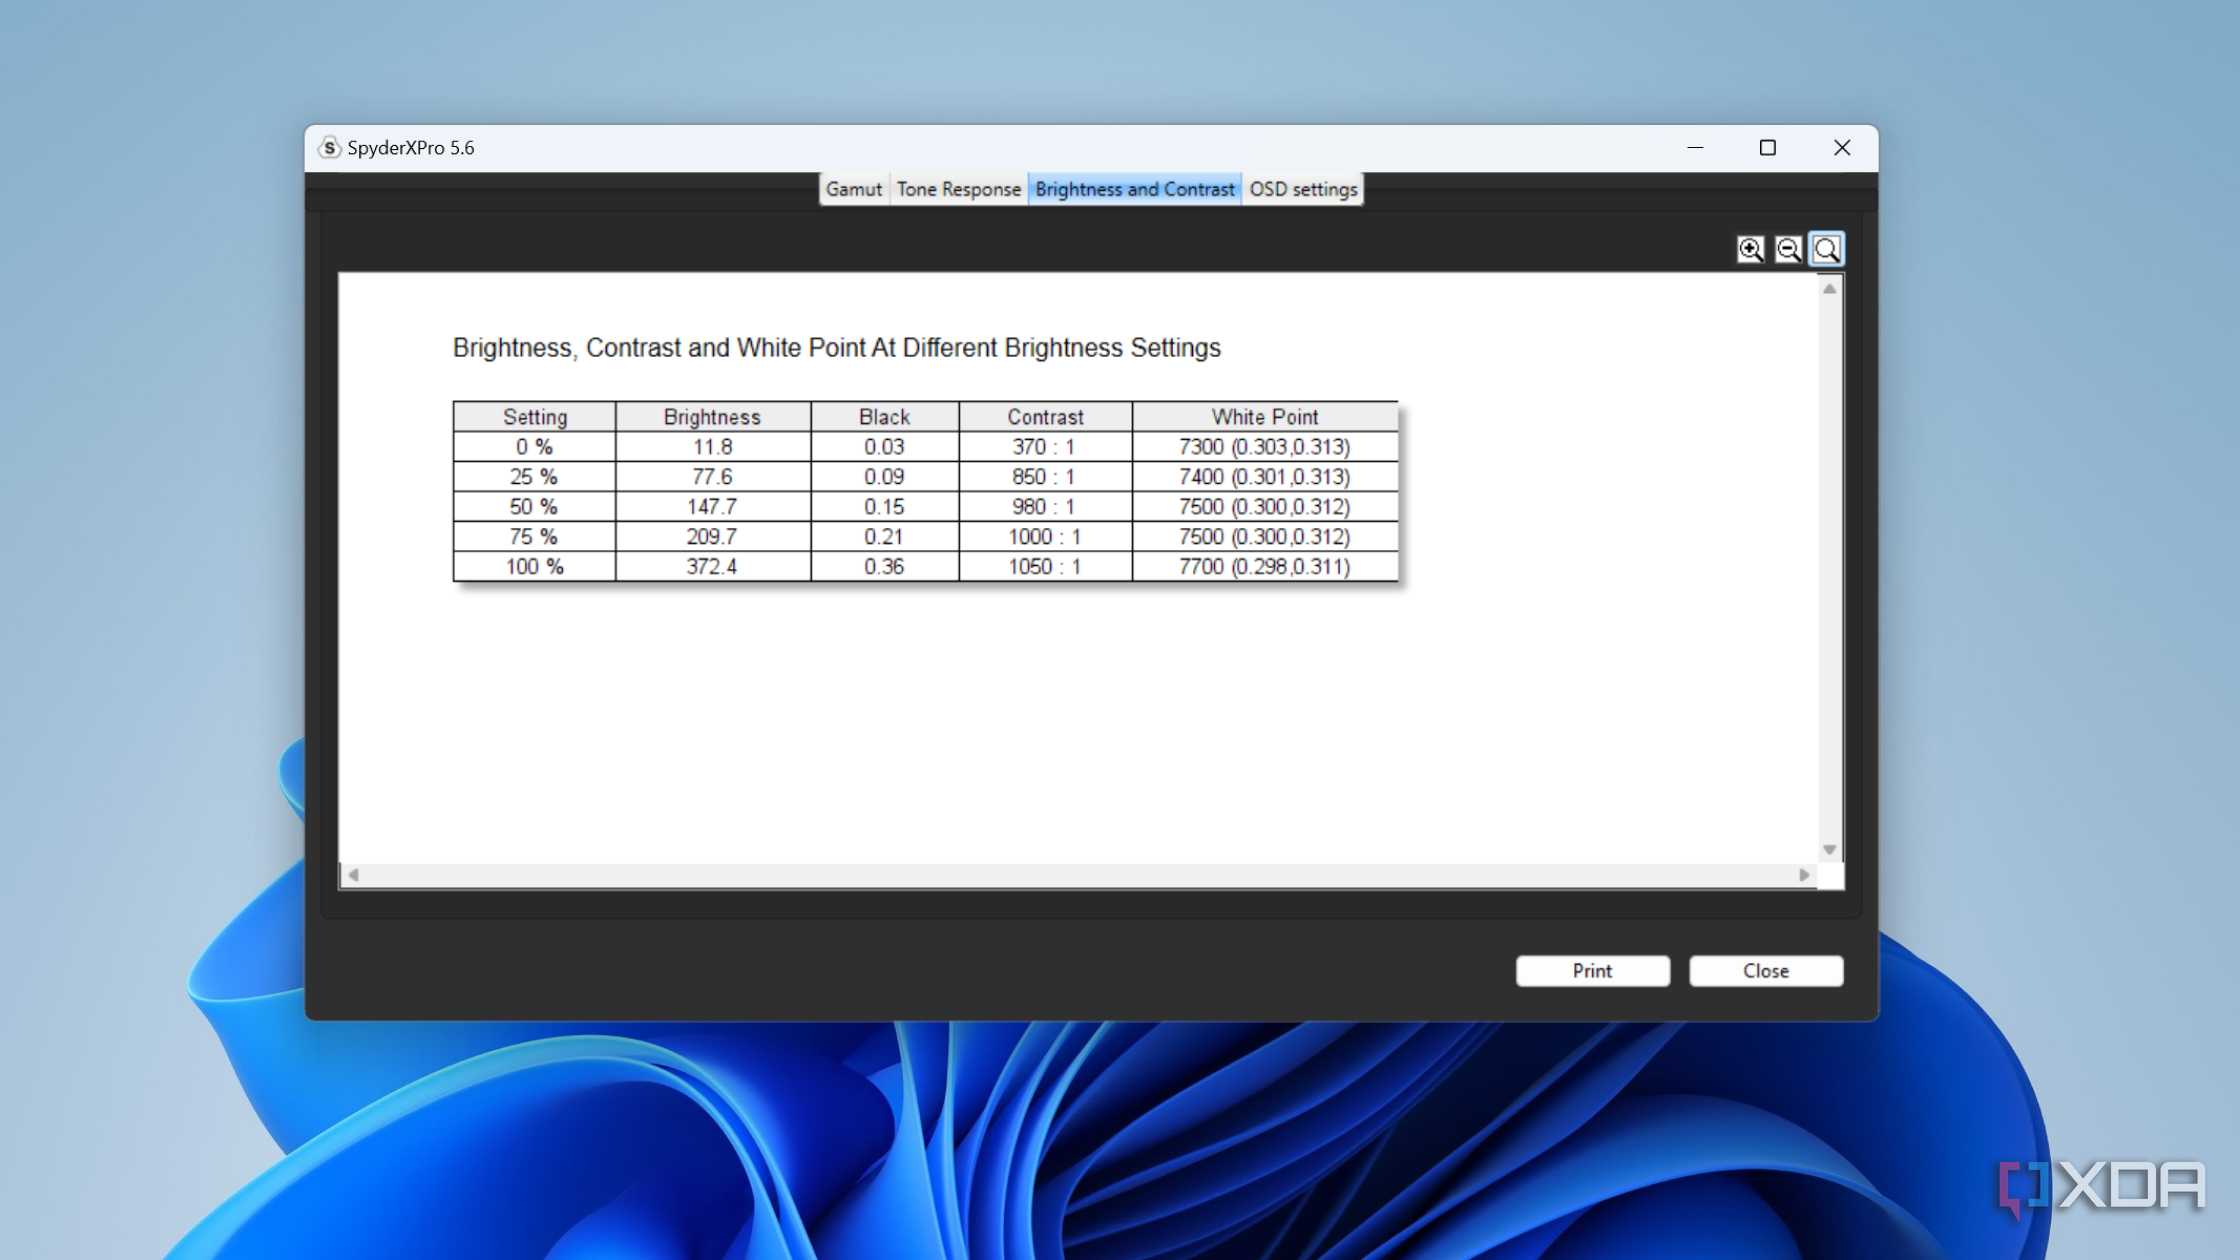The width and height of the screenshot is (2240, 1260).
Task: Maximize the SpyderXPro window
Action: tap(1768, 148)
